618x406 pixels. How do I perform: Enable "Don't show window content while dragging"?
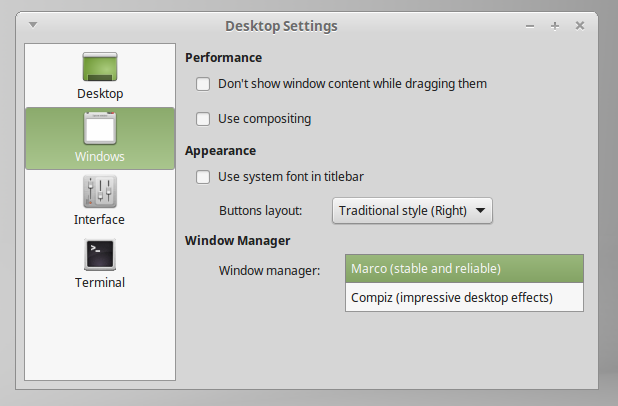pyautogui.click(x=203, y=84)
